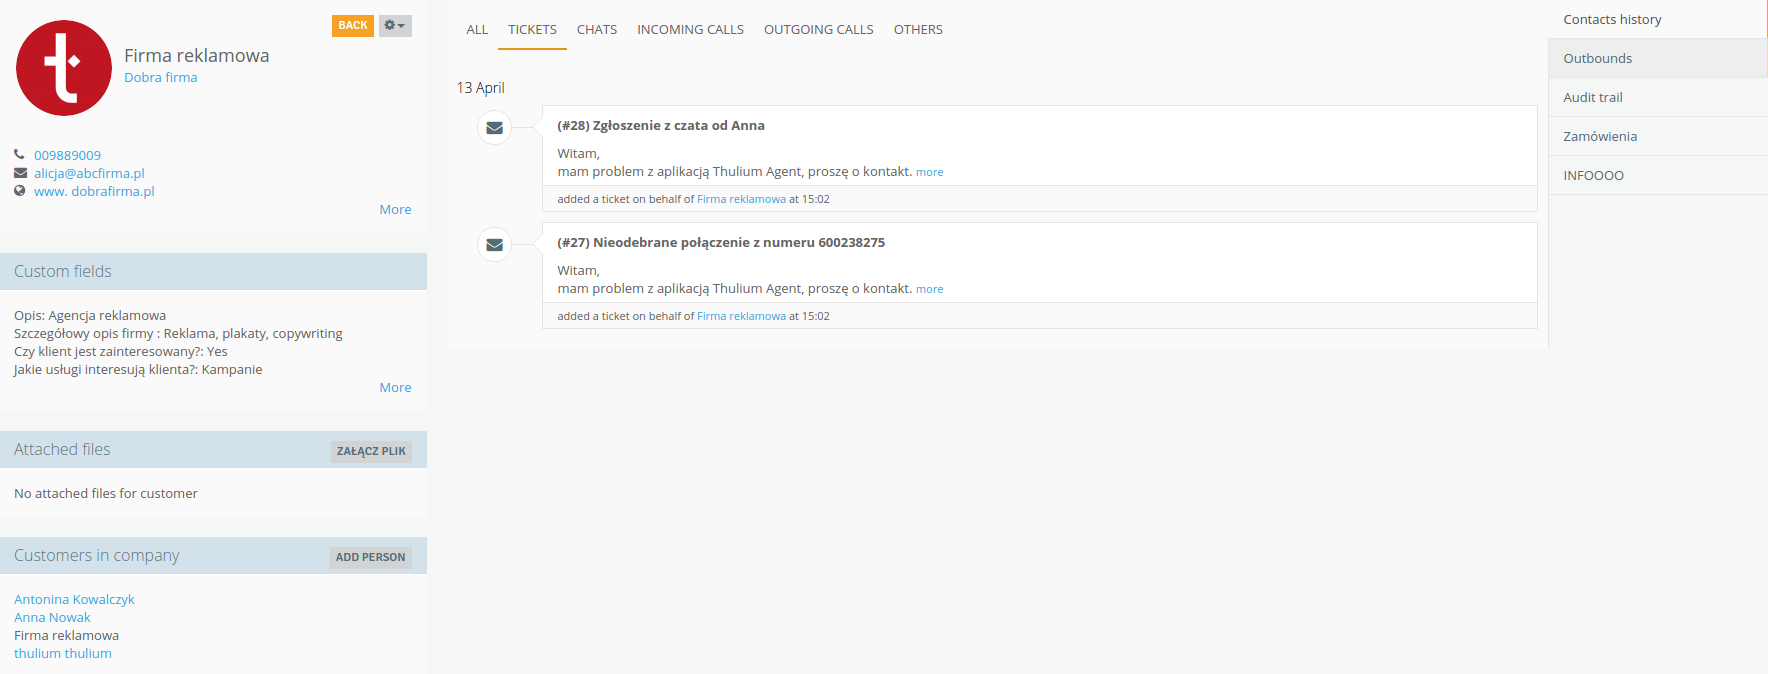The image size is (1768, 674).
Task: Expand More under Custom fields
Action: 395,387
